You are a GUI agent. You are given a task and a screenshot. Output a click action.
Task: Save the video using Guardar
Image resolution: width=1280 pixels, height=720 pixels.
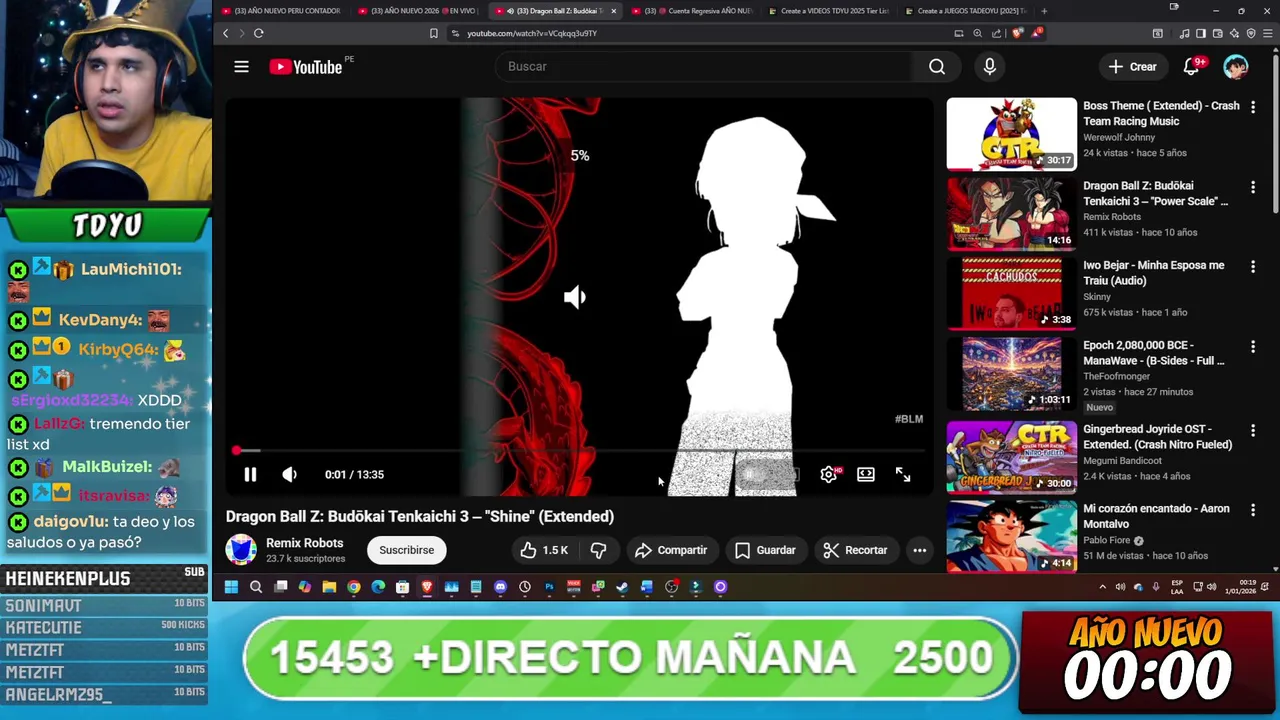pyautogui.click(x=765, y=550)
